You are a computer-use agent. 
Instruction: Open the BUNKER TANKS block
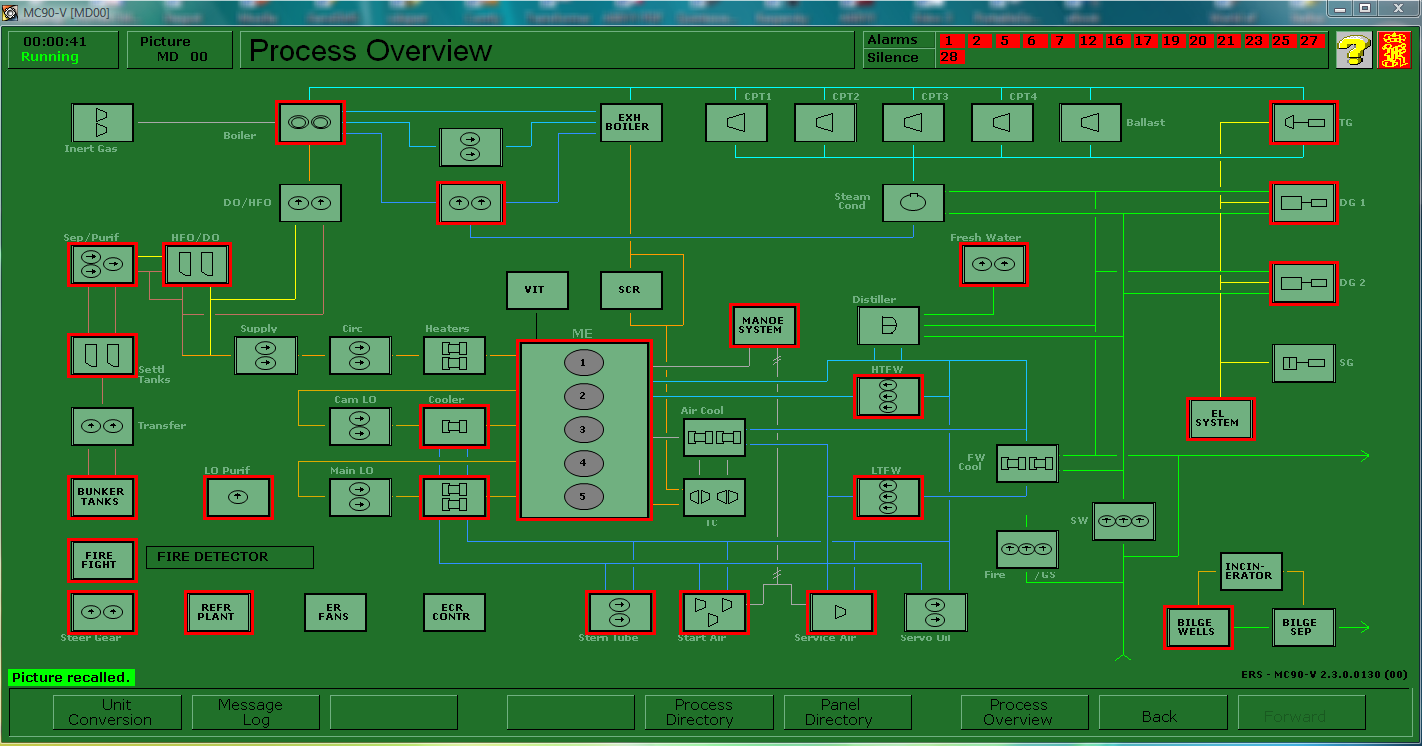102,497
